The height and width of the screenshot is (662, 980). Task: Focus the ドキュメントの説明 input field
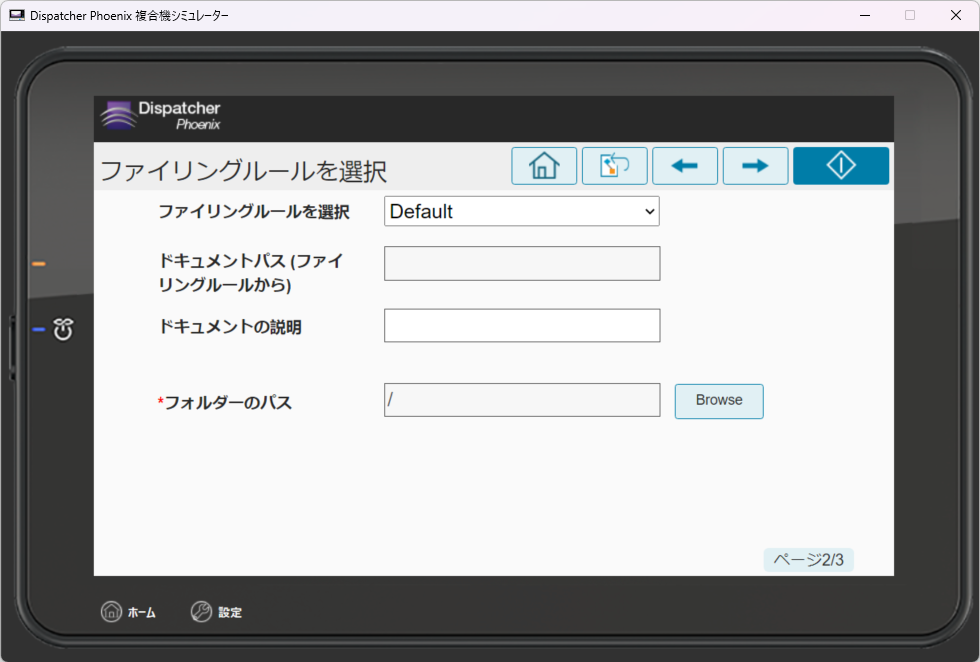coord(521,326)
